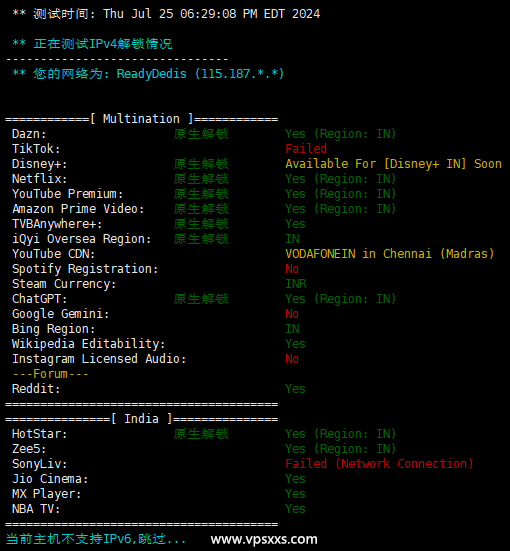Click the Instagram Licensed Audio label
The height and width of the screenshot is (551, 510).
99,359
